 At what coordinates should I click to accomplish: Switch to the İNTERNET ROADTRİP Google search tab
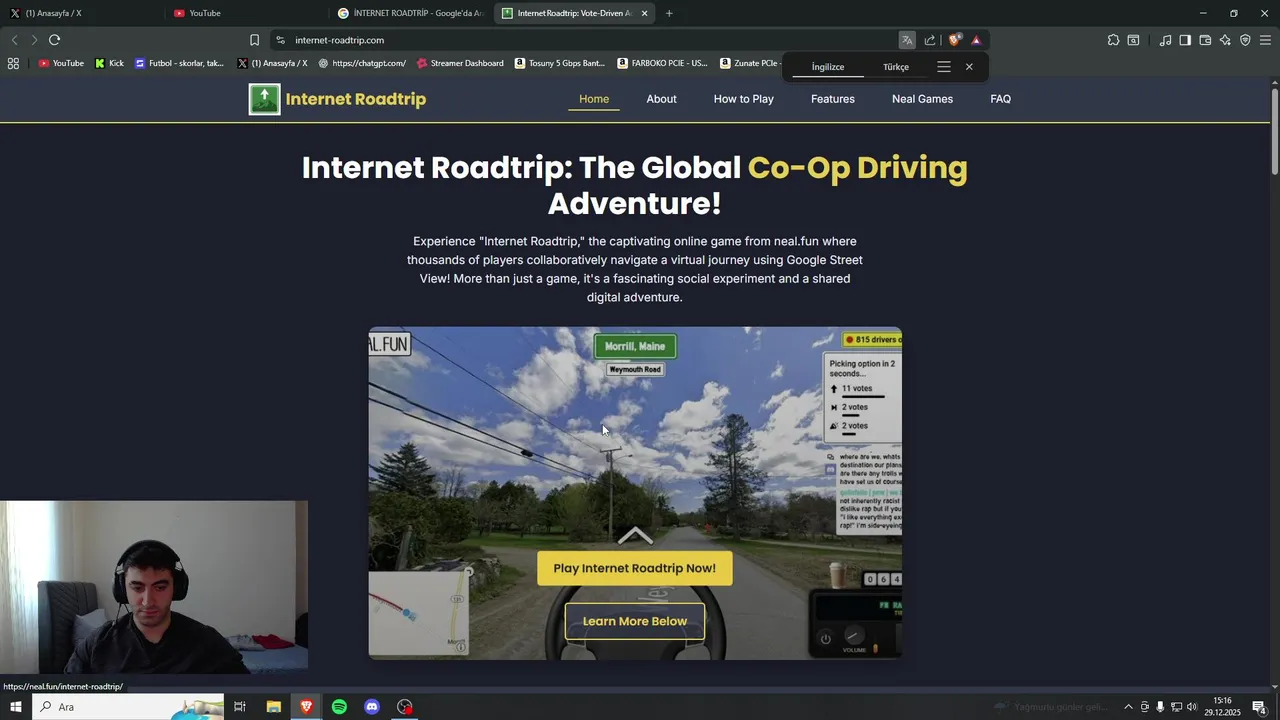[x=410, y=13]
